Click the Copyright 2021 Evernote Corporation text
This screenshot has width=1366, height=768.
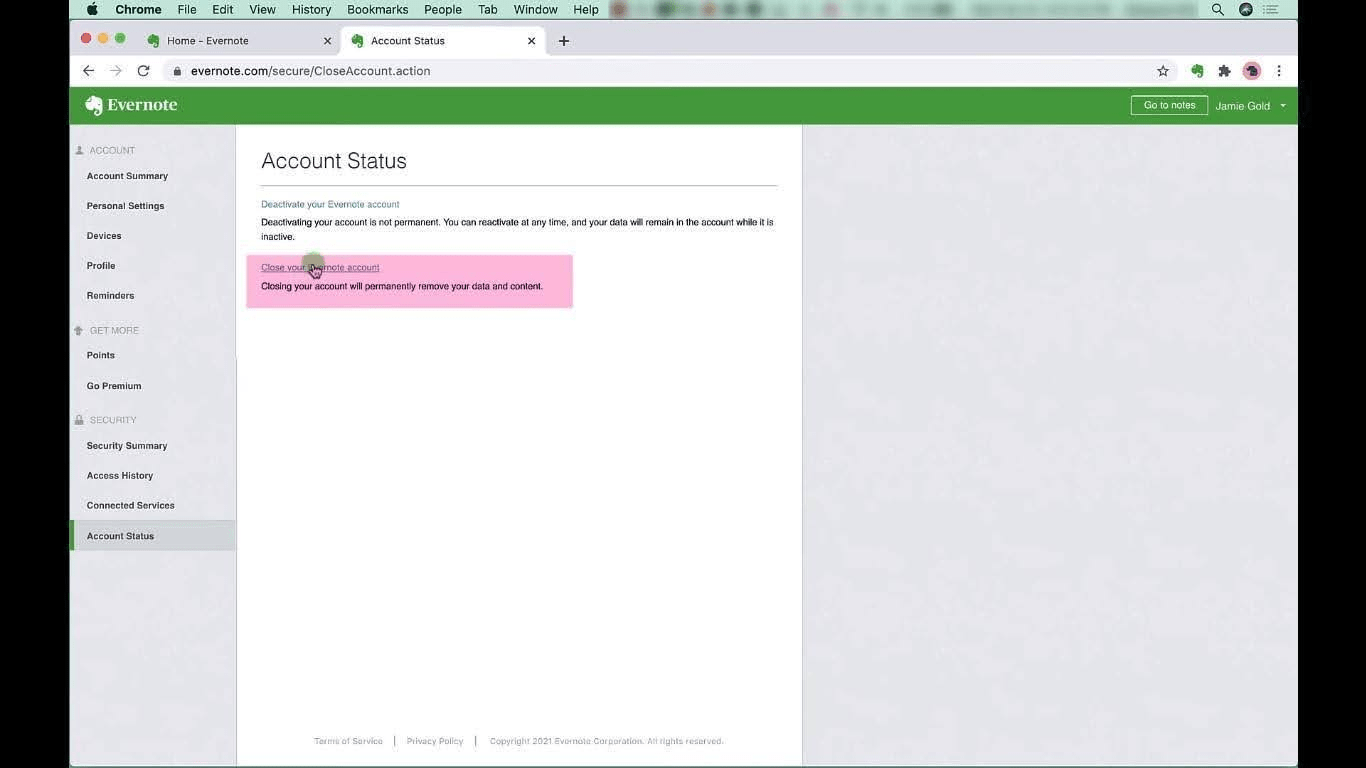point(606,741)
